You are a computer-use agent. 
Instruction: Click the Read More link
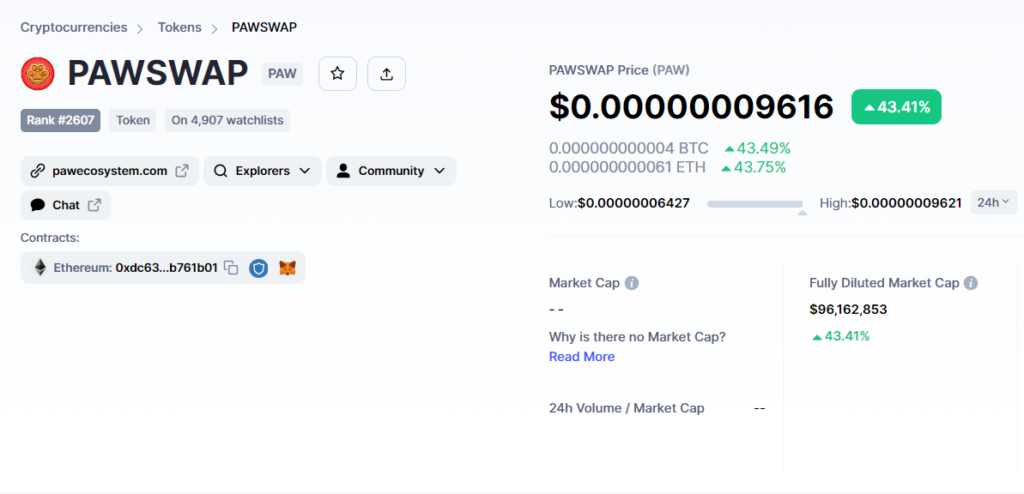pos(581,357)
